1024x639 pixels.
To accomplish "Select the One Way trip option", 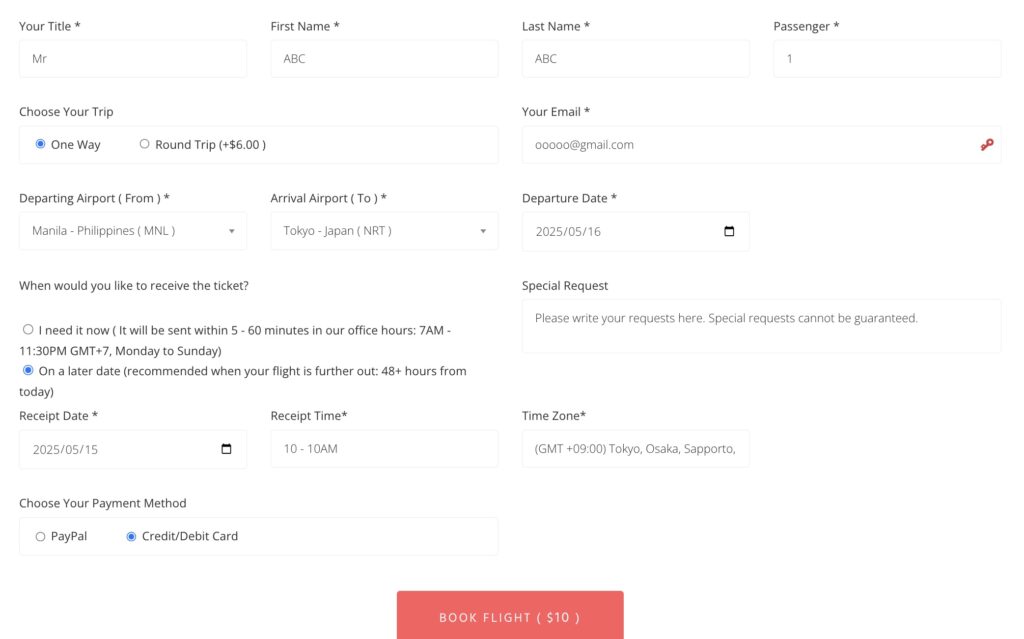I will coord(40,144).
